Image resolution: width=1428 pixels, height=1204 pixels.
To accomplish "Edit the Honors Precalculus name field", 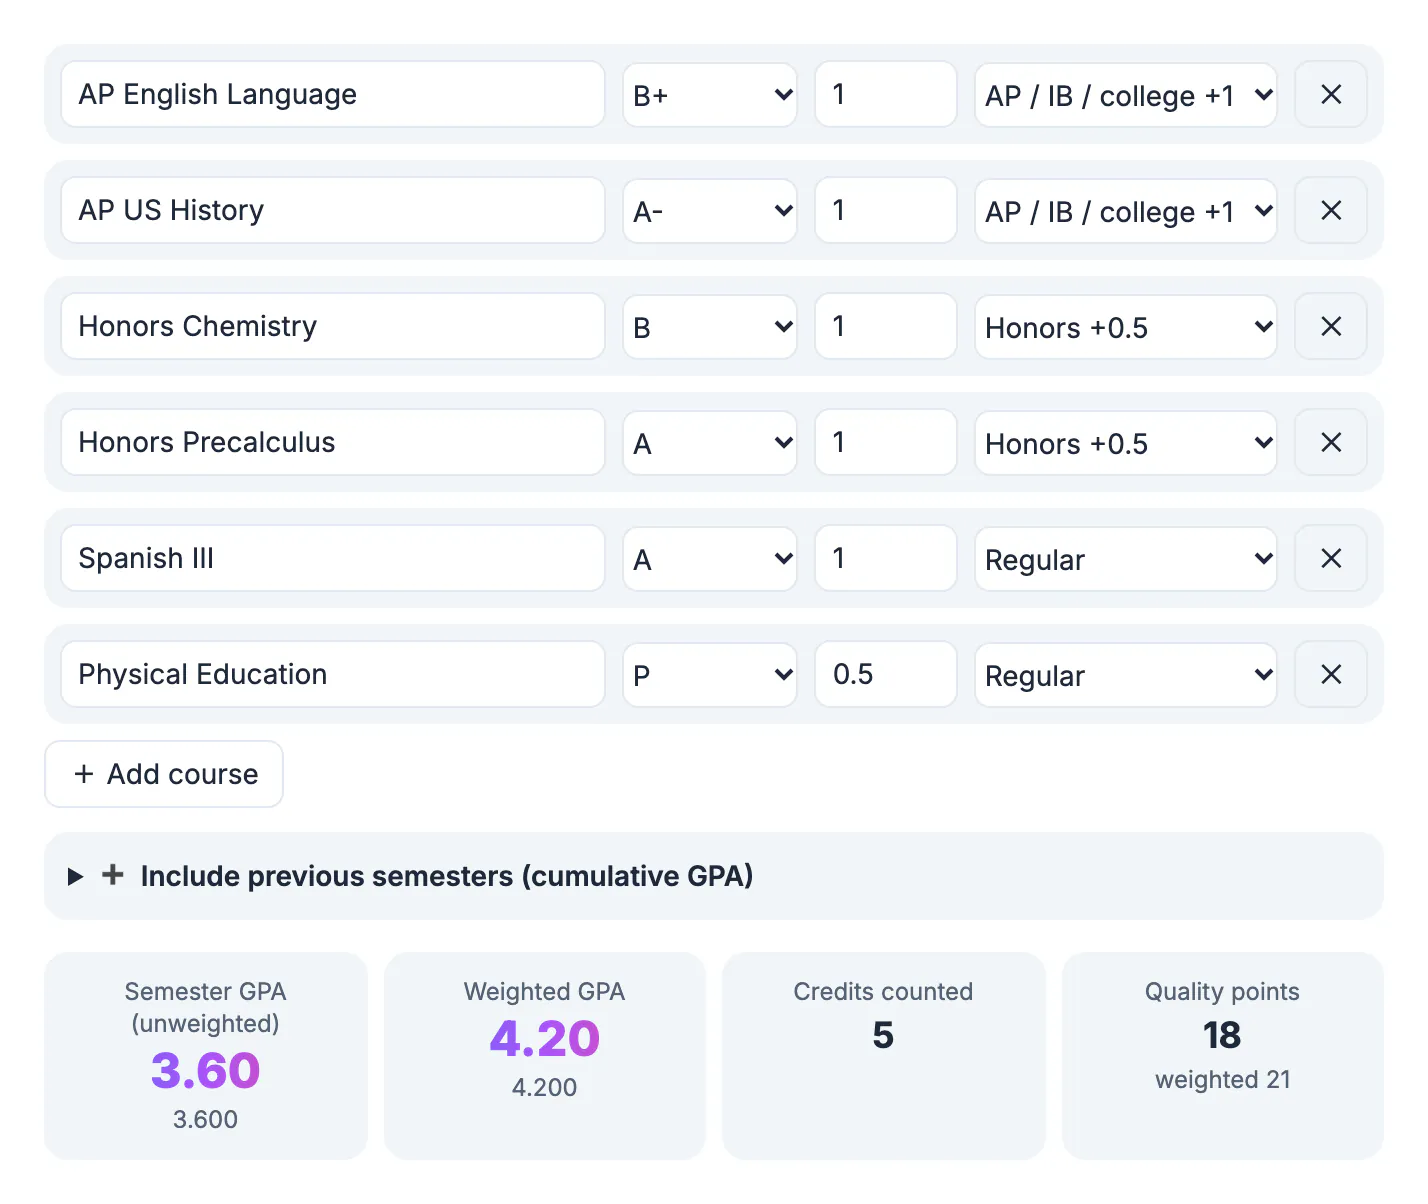I will (333, 442).
